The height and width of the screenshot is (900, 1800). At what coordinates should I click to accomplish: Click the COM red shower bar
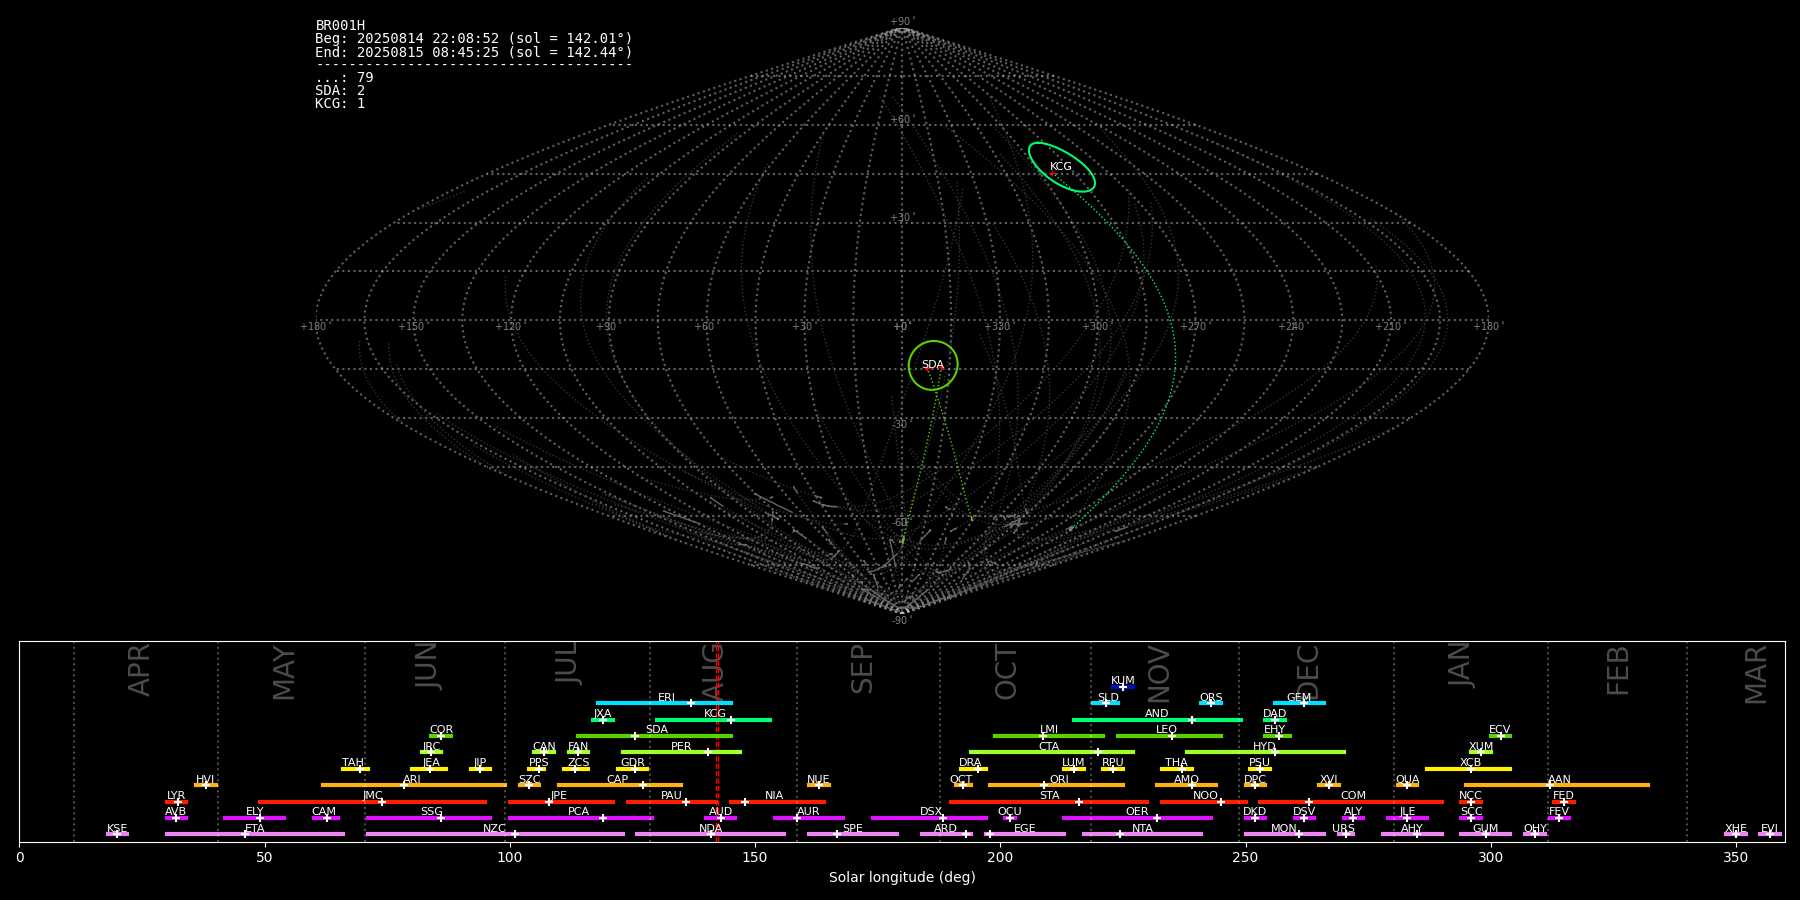(x=1353, y=802)
